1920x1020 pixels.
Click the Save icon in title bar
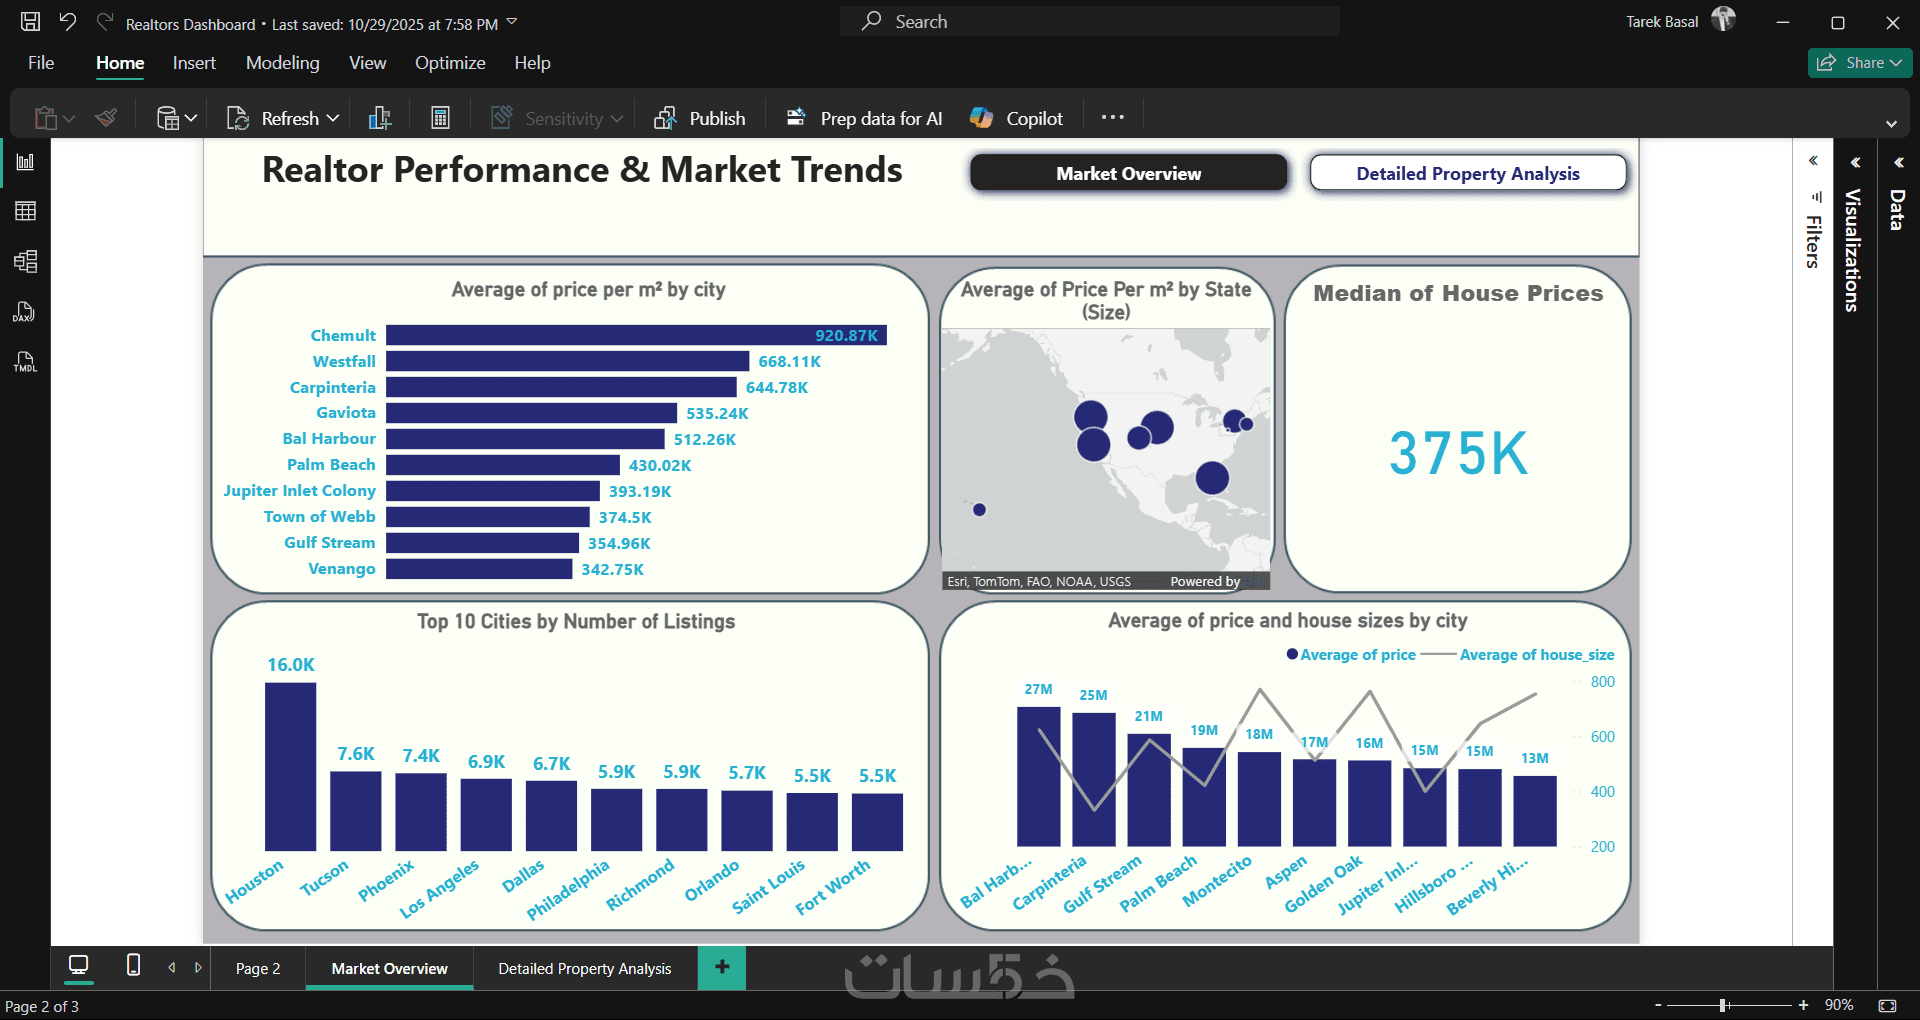coord(31,21)
